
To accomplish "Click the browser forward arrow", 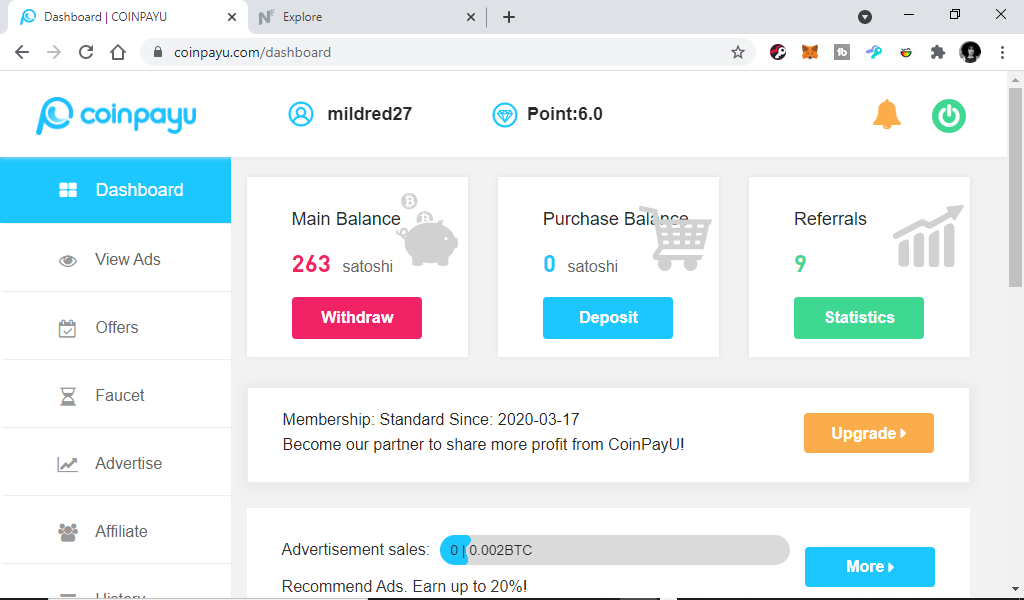I will pos(54,52).
